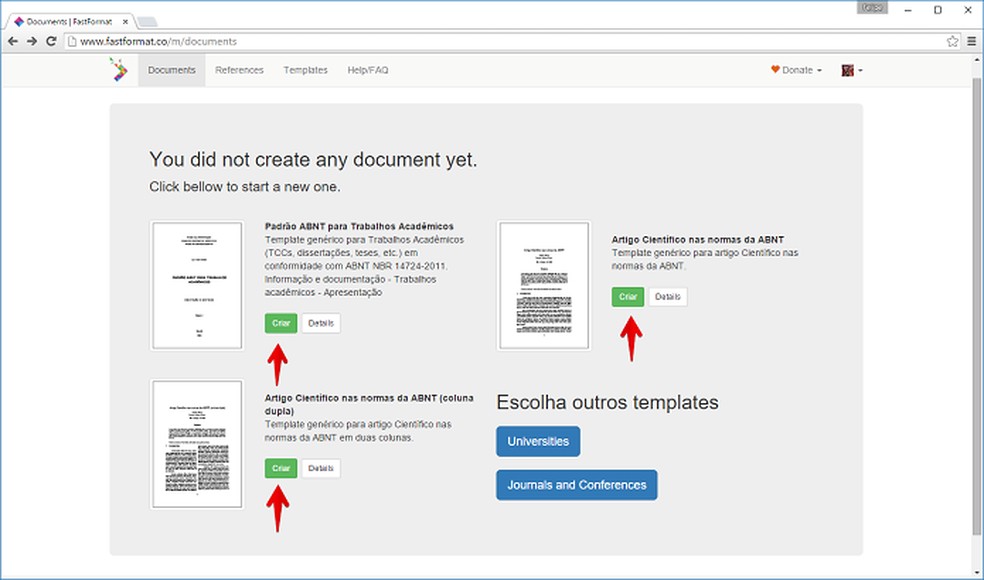984x580 pixels.
Task: Go to the References nav item
Action: (239, 70)
